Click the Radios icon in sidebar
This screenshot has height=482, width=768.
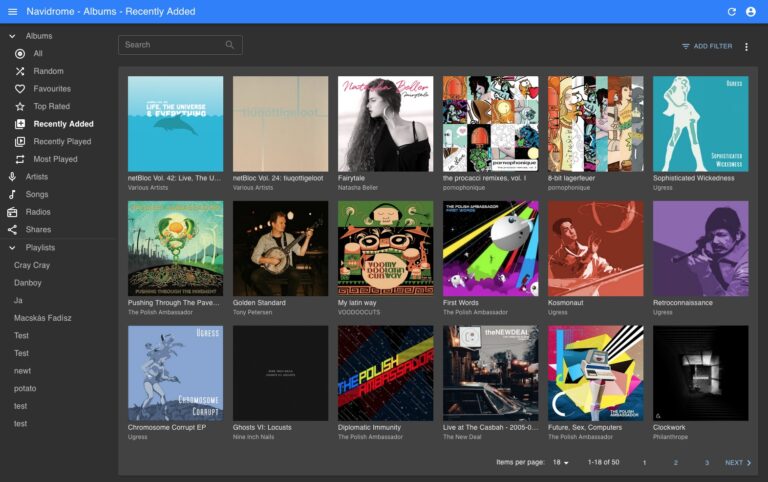coord(12,212)
